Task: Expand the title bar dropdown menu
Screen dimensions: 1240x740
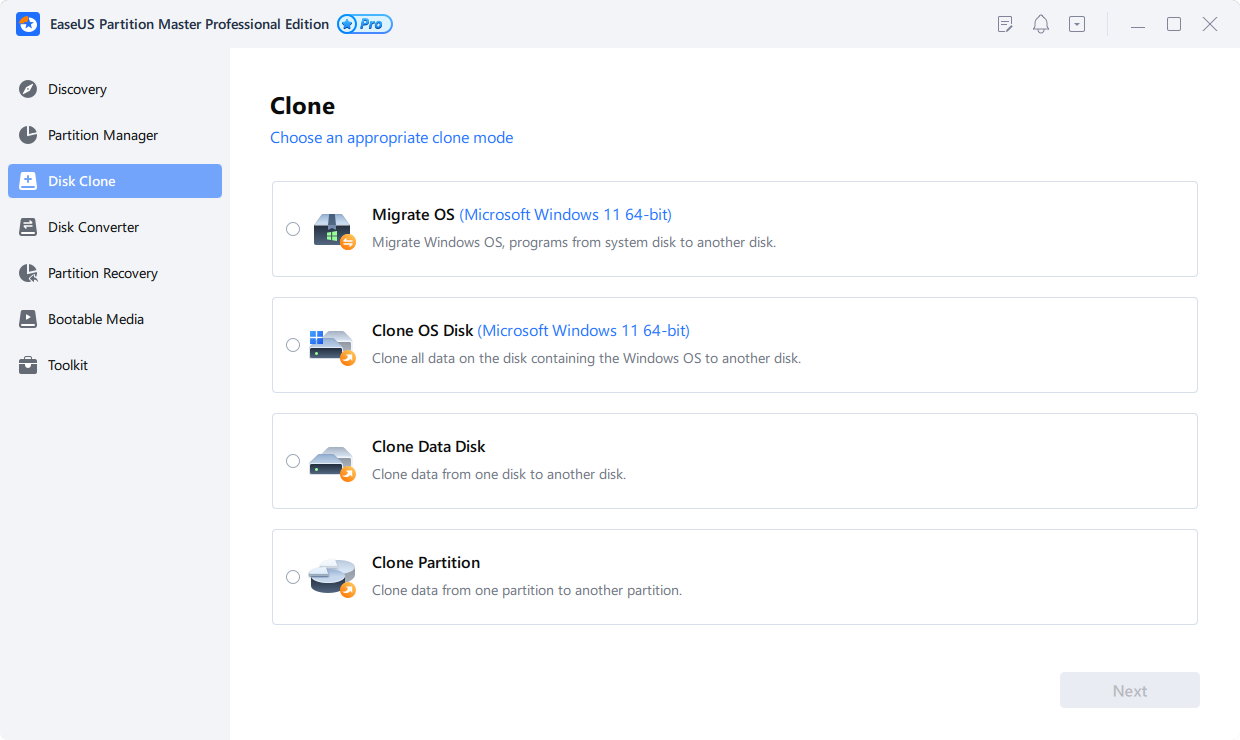Action: click(x=1076, y=23)
